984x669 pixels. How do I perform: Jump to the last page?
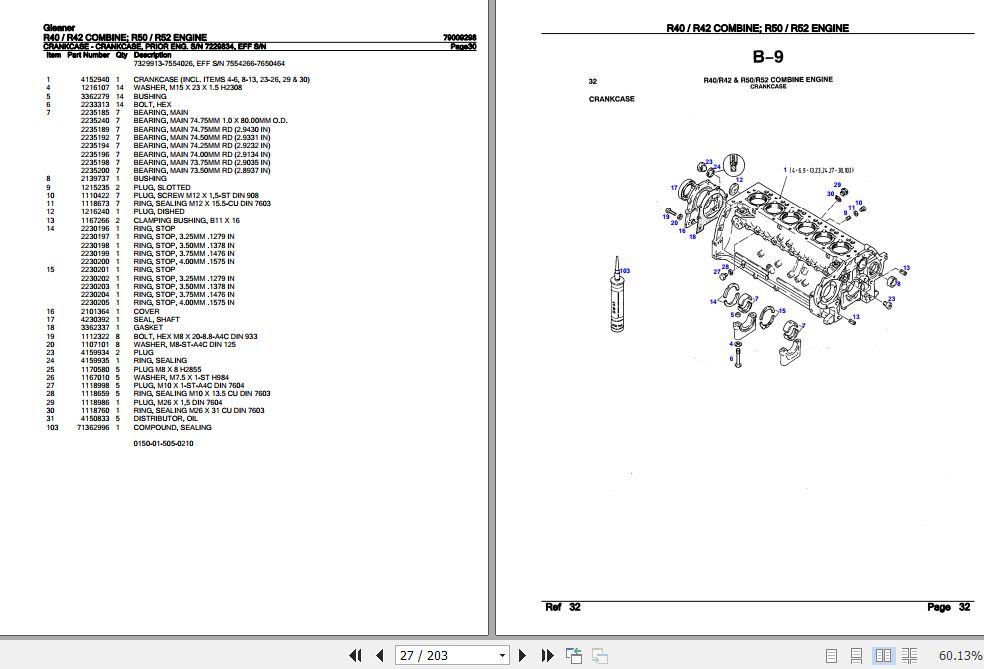[x=547, y=655]
